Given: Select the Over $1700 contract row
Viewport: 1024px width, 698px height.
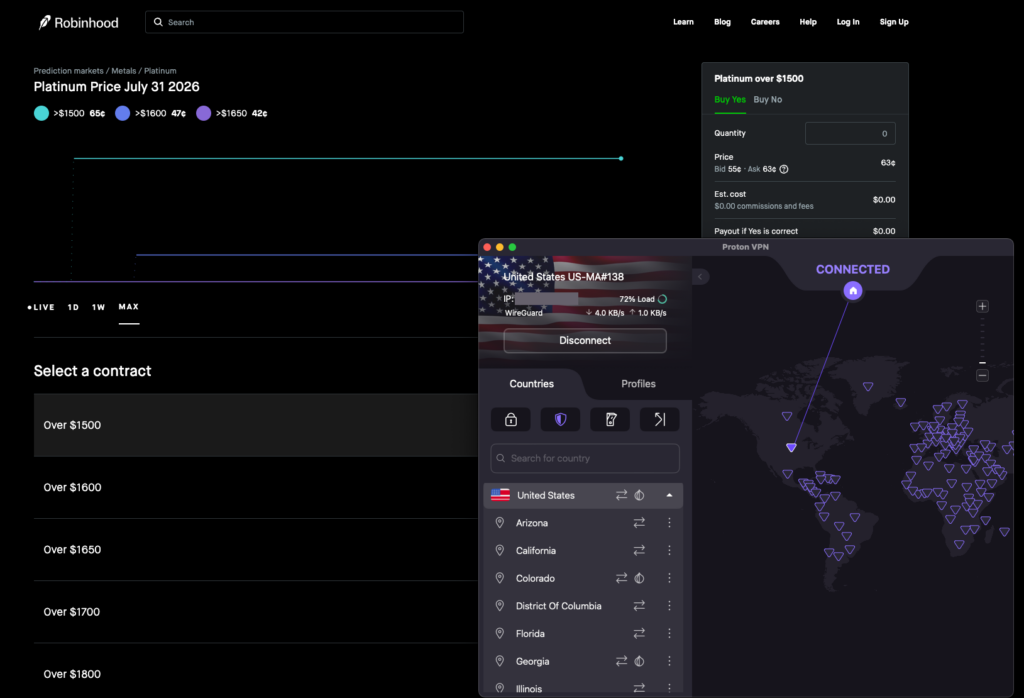Looking at the screenshot, I should (x=255, y=612).
